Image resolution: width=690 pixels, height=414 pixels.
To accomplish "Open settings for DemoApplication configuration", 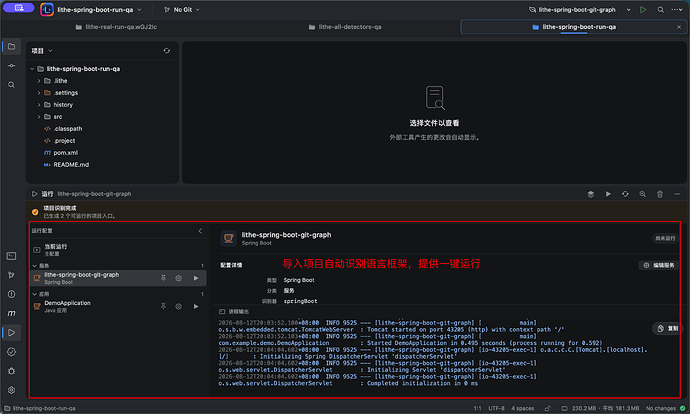I will [x=179, y=306].
